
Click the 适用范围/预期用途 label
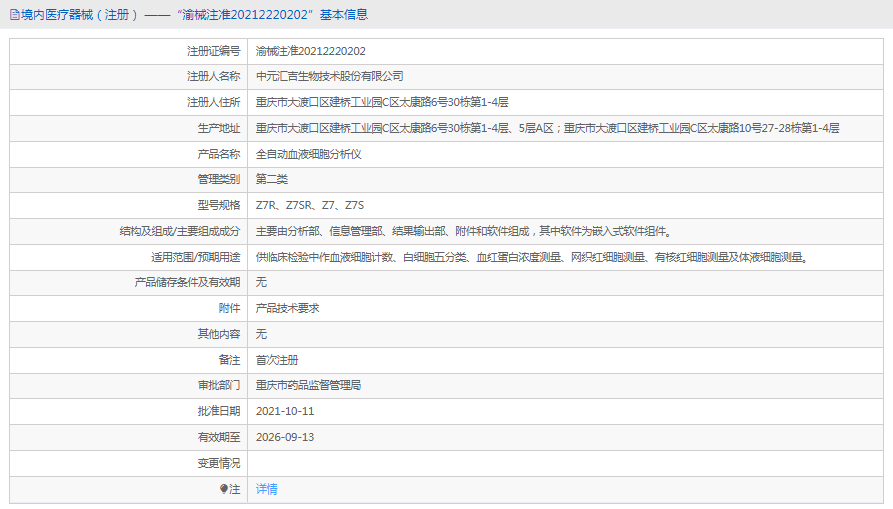point(195,257)
